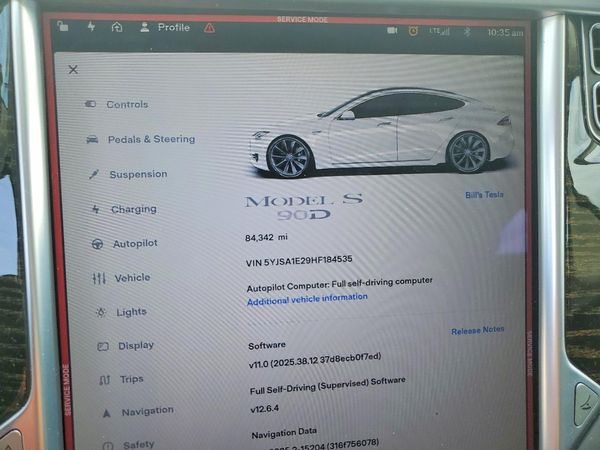Open the Controls menu
Image resolution: width=600 pixels, height=450 pixels.
[127, 104]
